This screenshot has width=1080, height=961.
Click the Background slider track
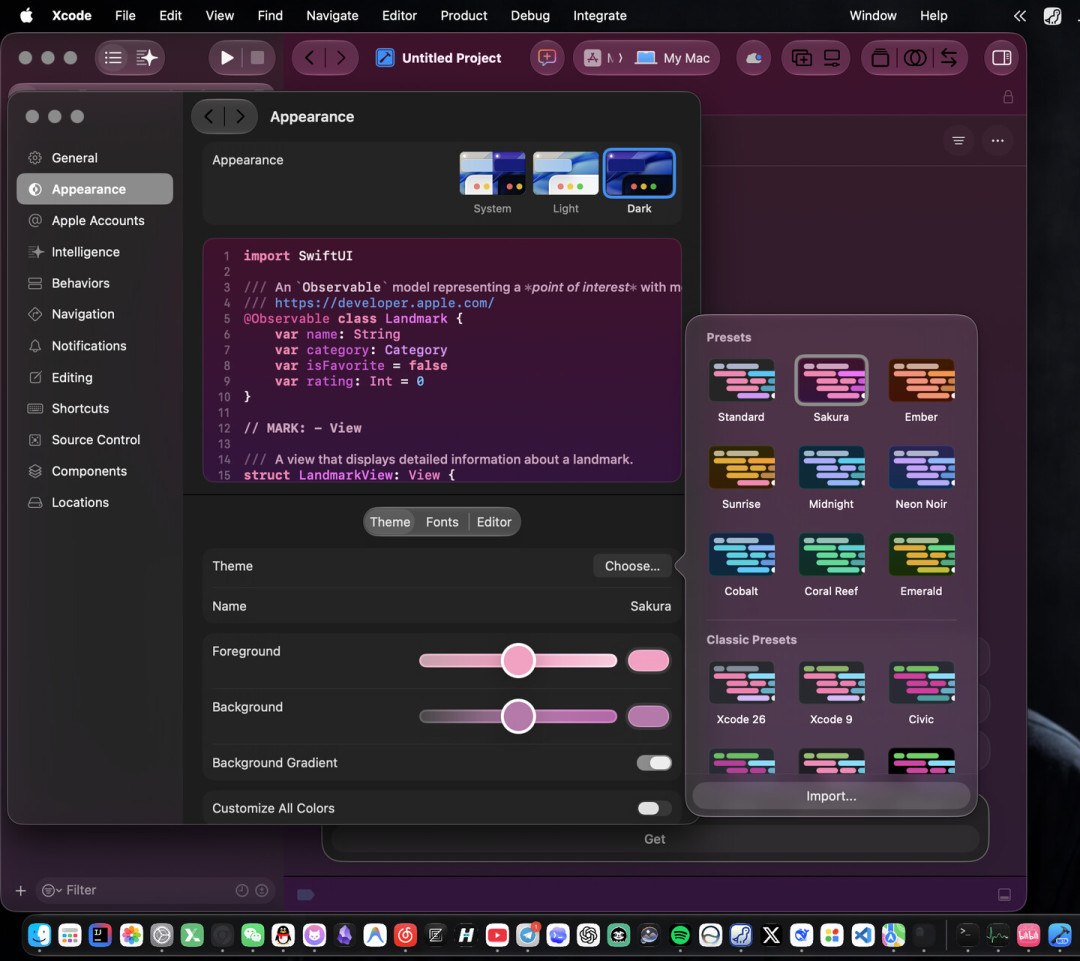click(x=518, y=716)
